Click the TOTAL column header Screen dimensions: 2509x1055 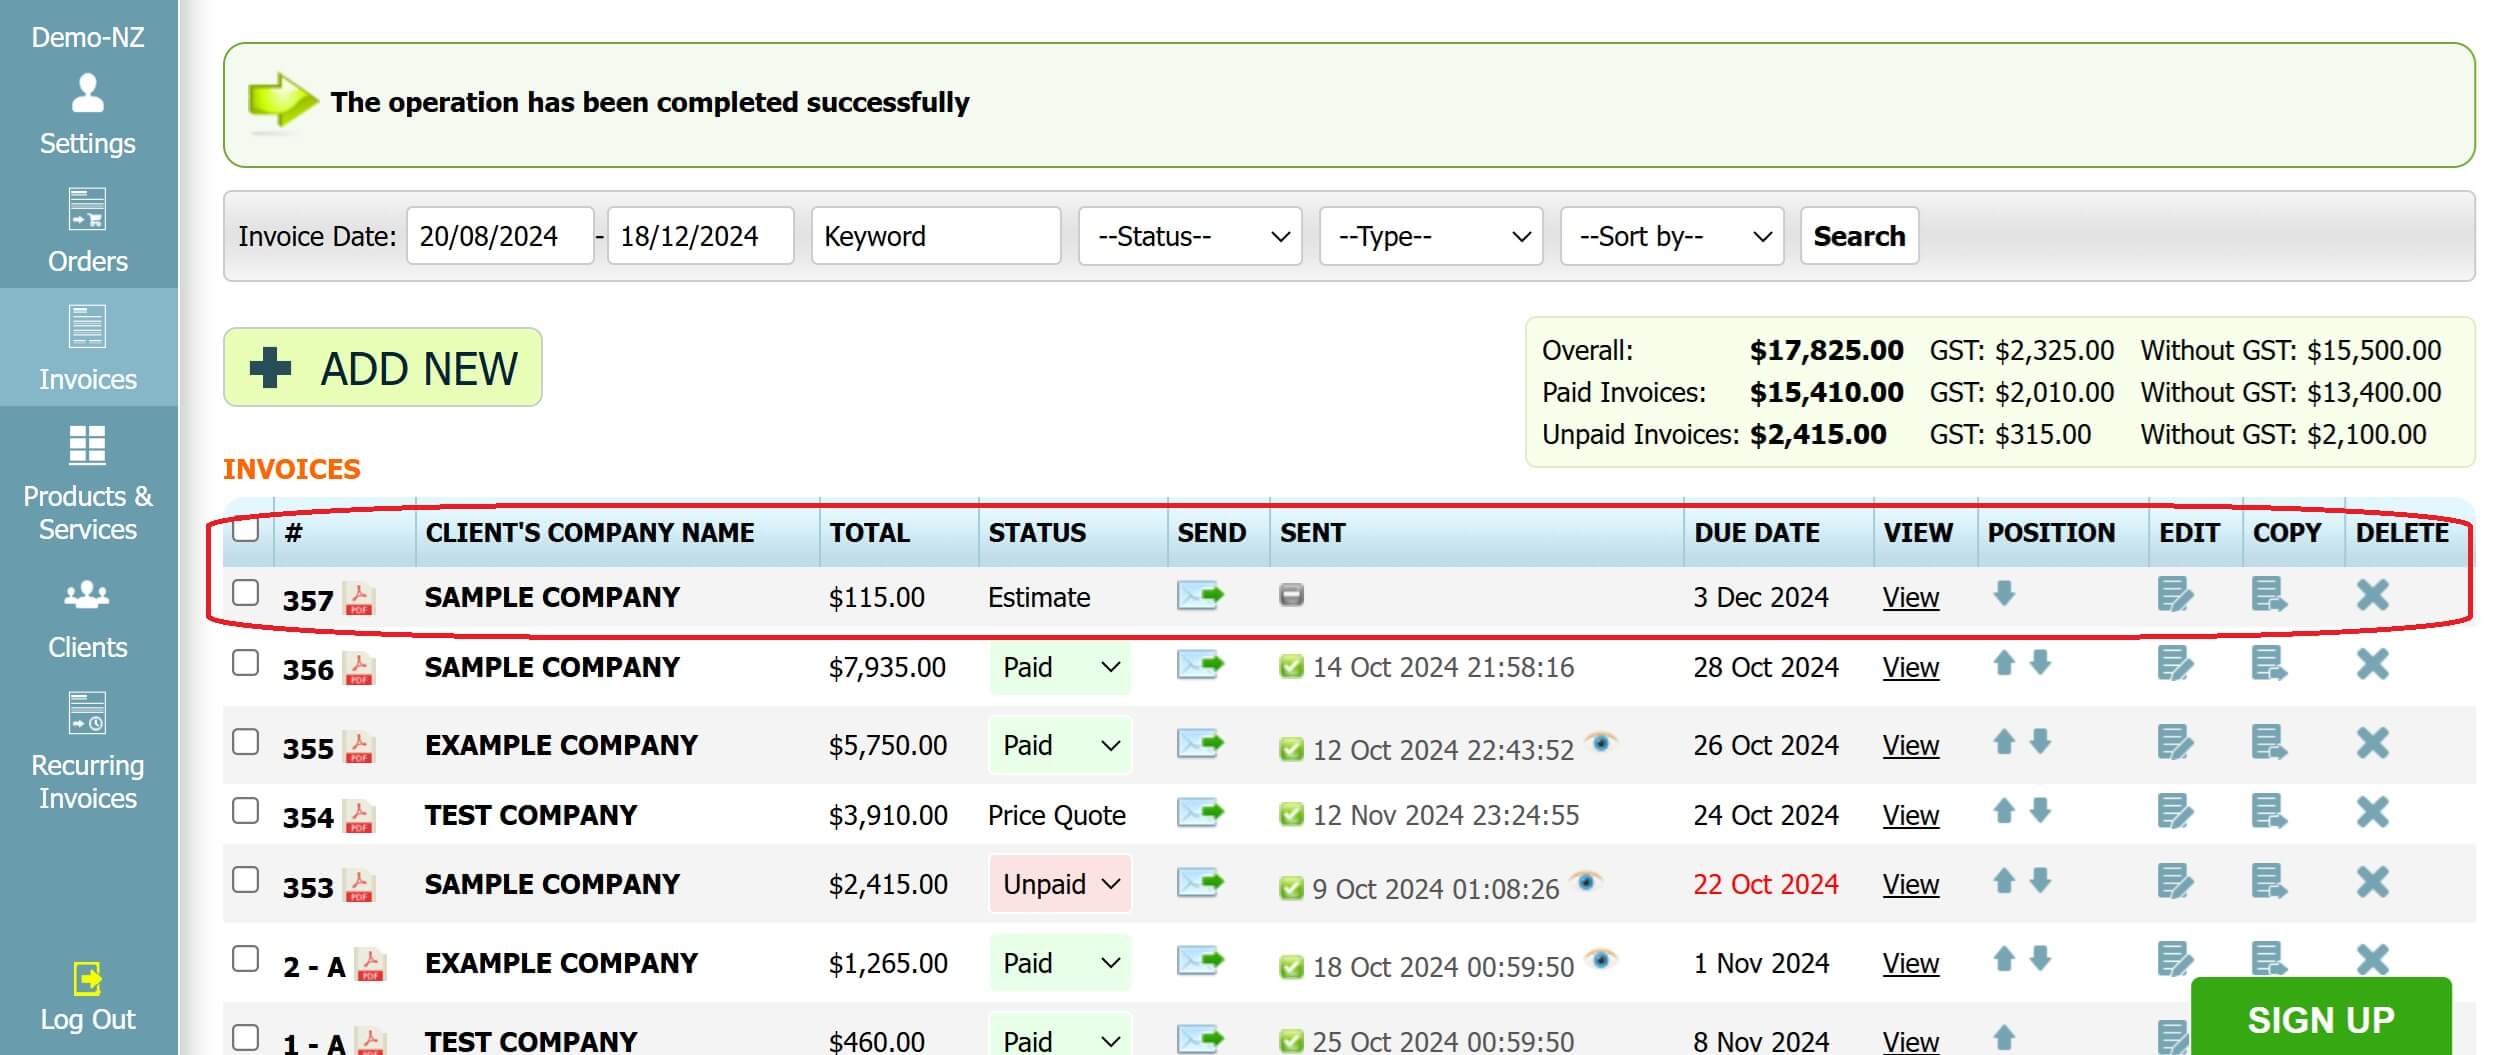(869, 532)
